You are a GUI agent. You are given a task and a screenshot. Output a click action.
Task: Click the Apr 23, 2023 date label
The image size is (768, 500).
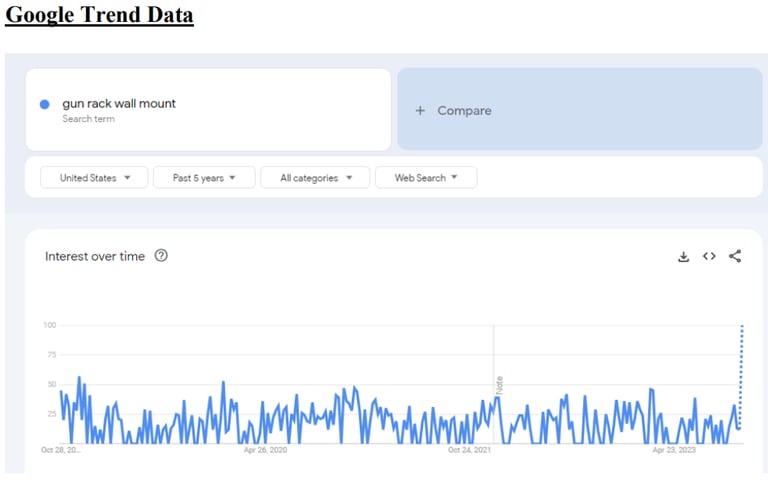click(x=673, y=451)
